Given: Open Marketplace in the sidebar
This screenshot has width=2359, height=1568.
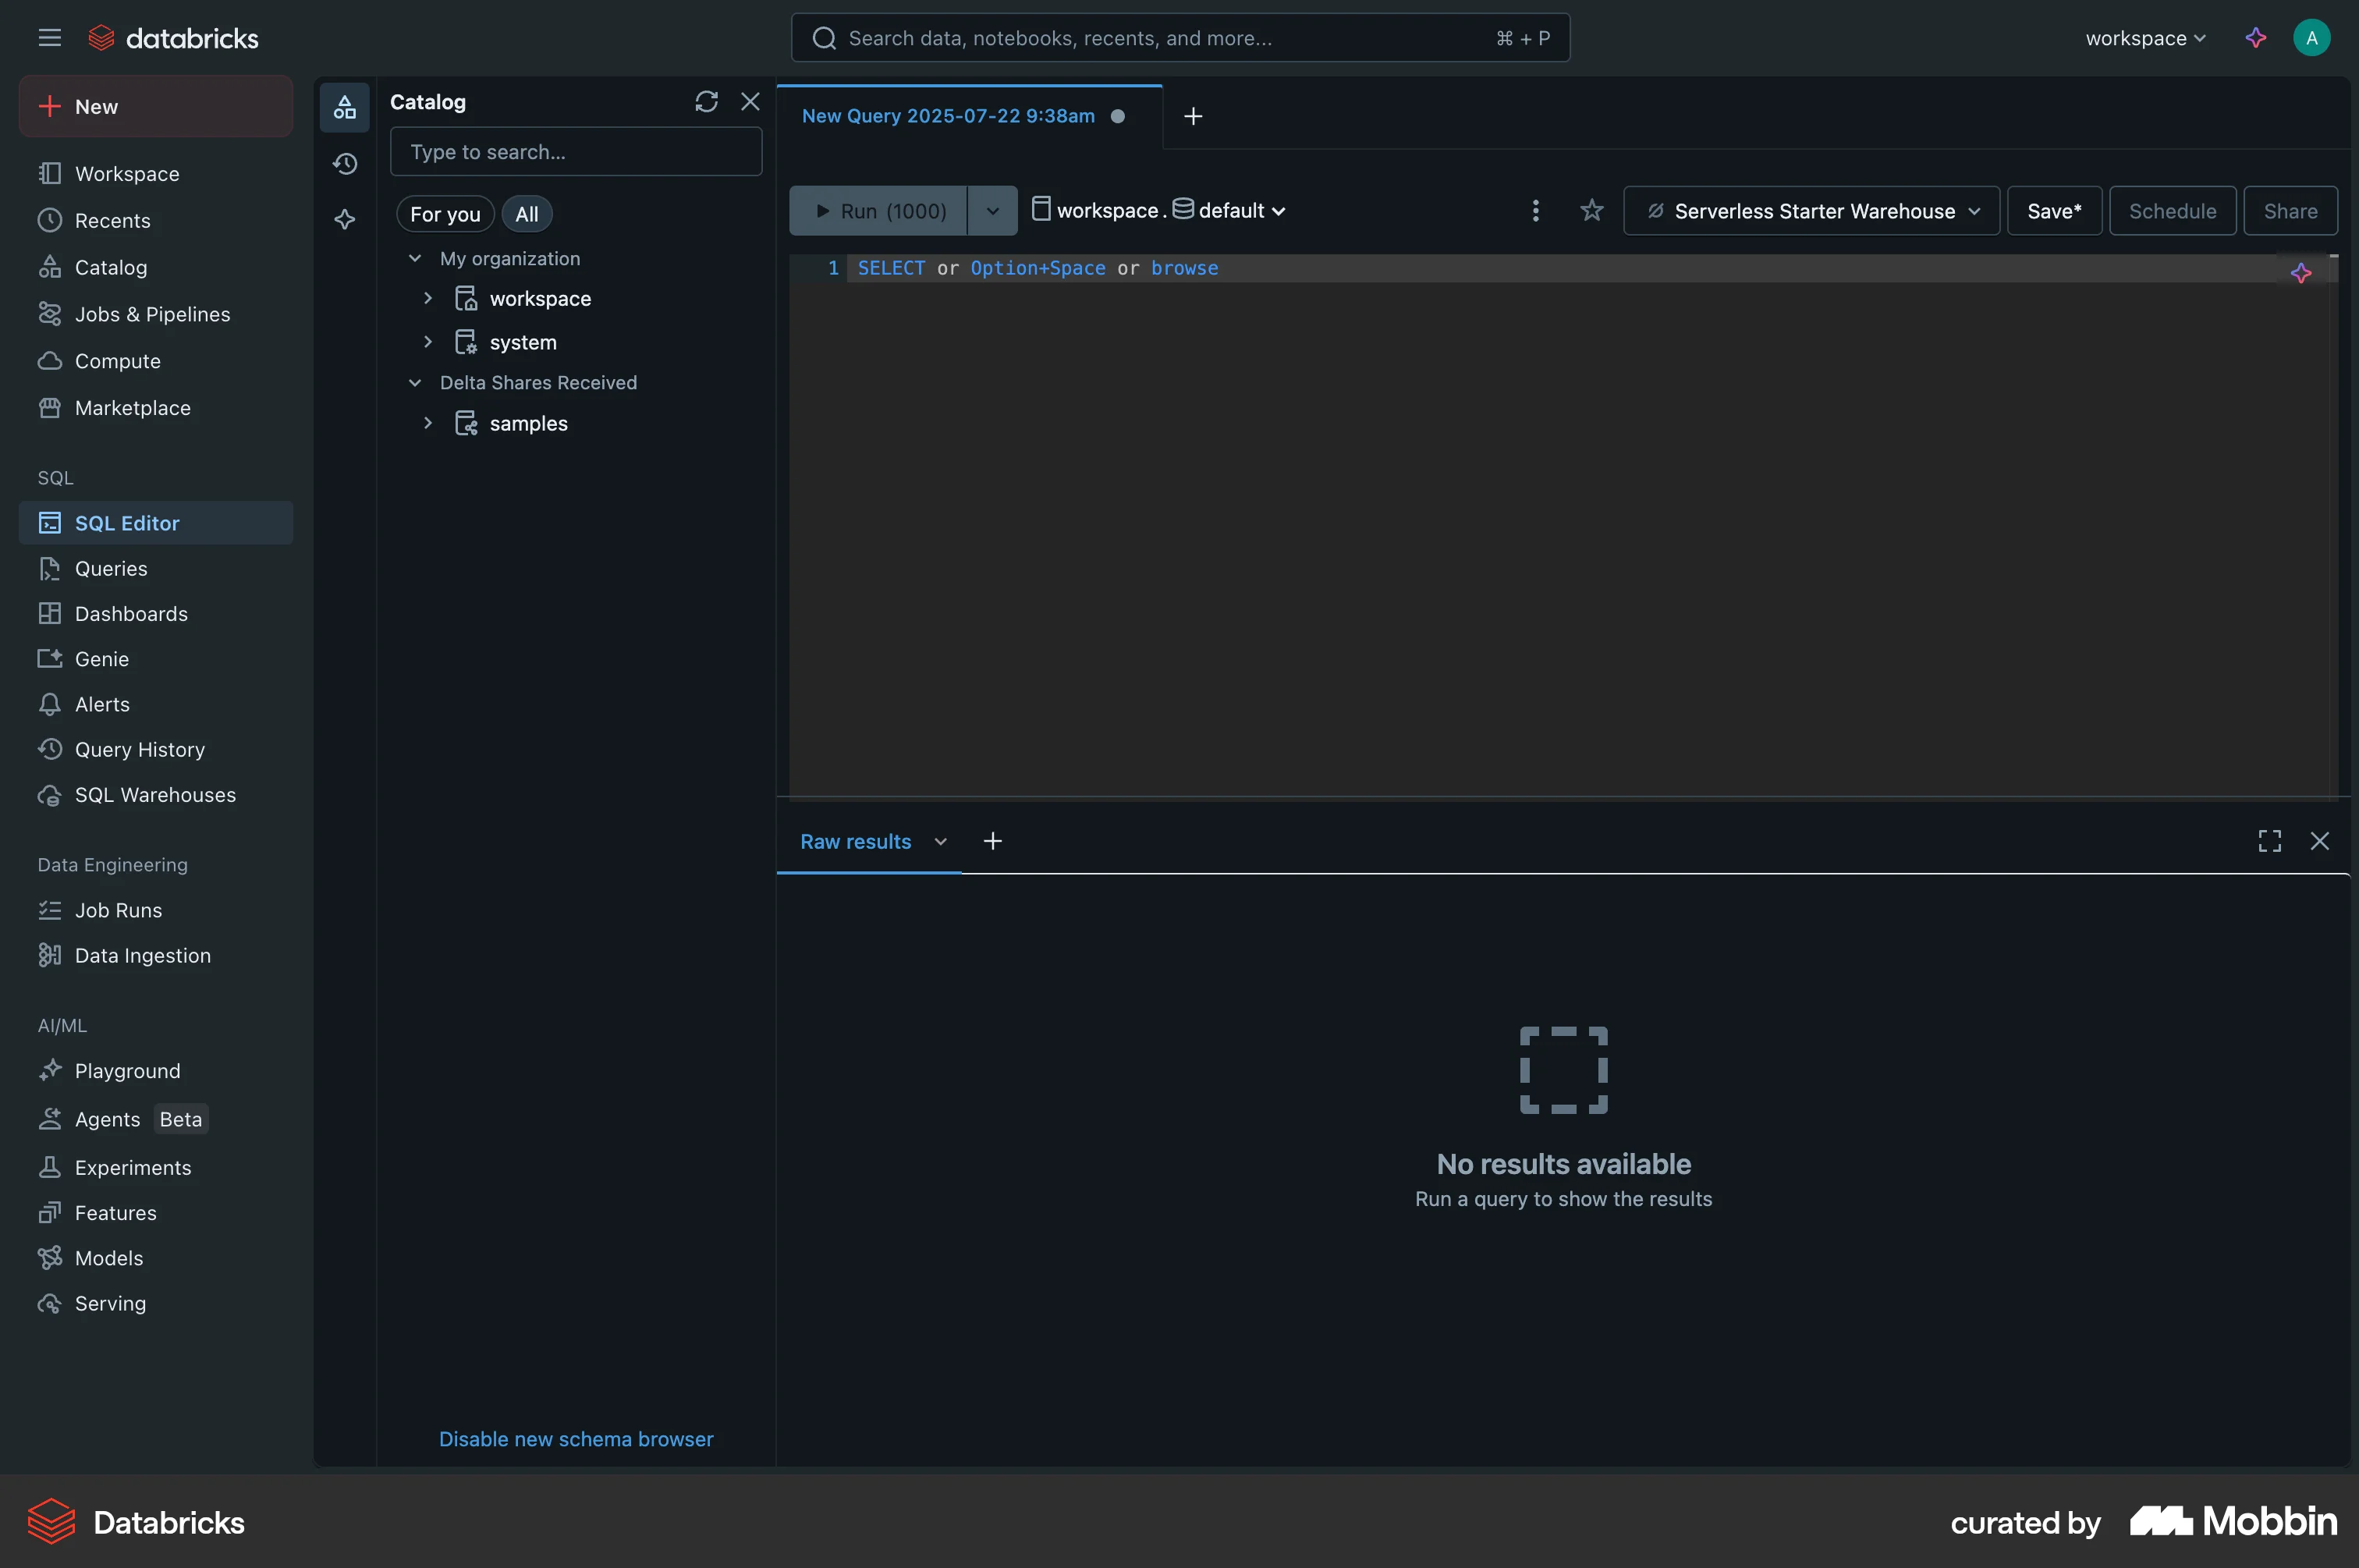Looking at the screenshot, I should click(x=156, y=408).
